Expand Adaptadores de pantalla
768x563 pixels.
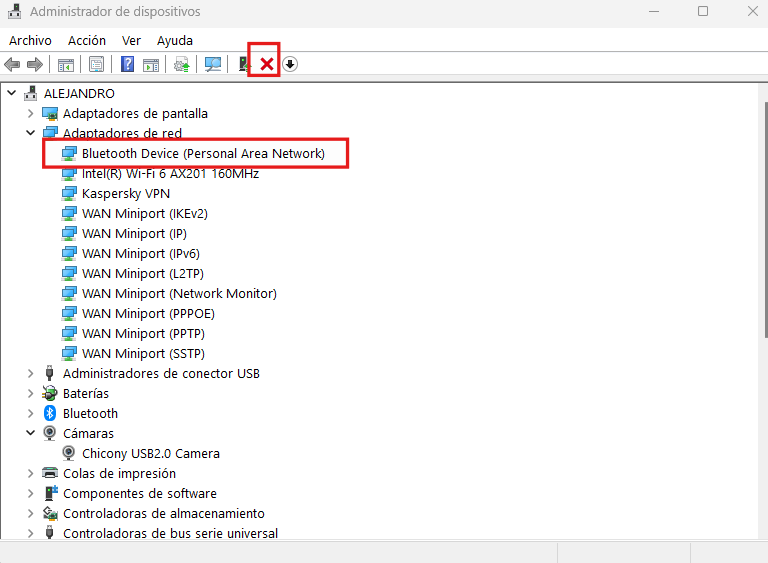click(x=30, y=113)
